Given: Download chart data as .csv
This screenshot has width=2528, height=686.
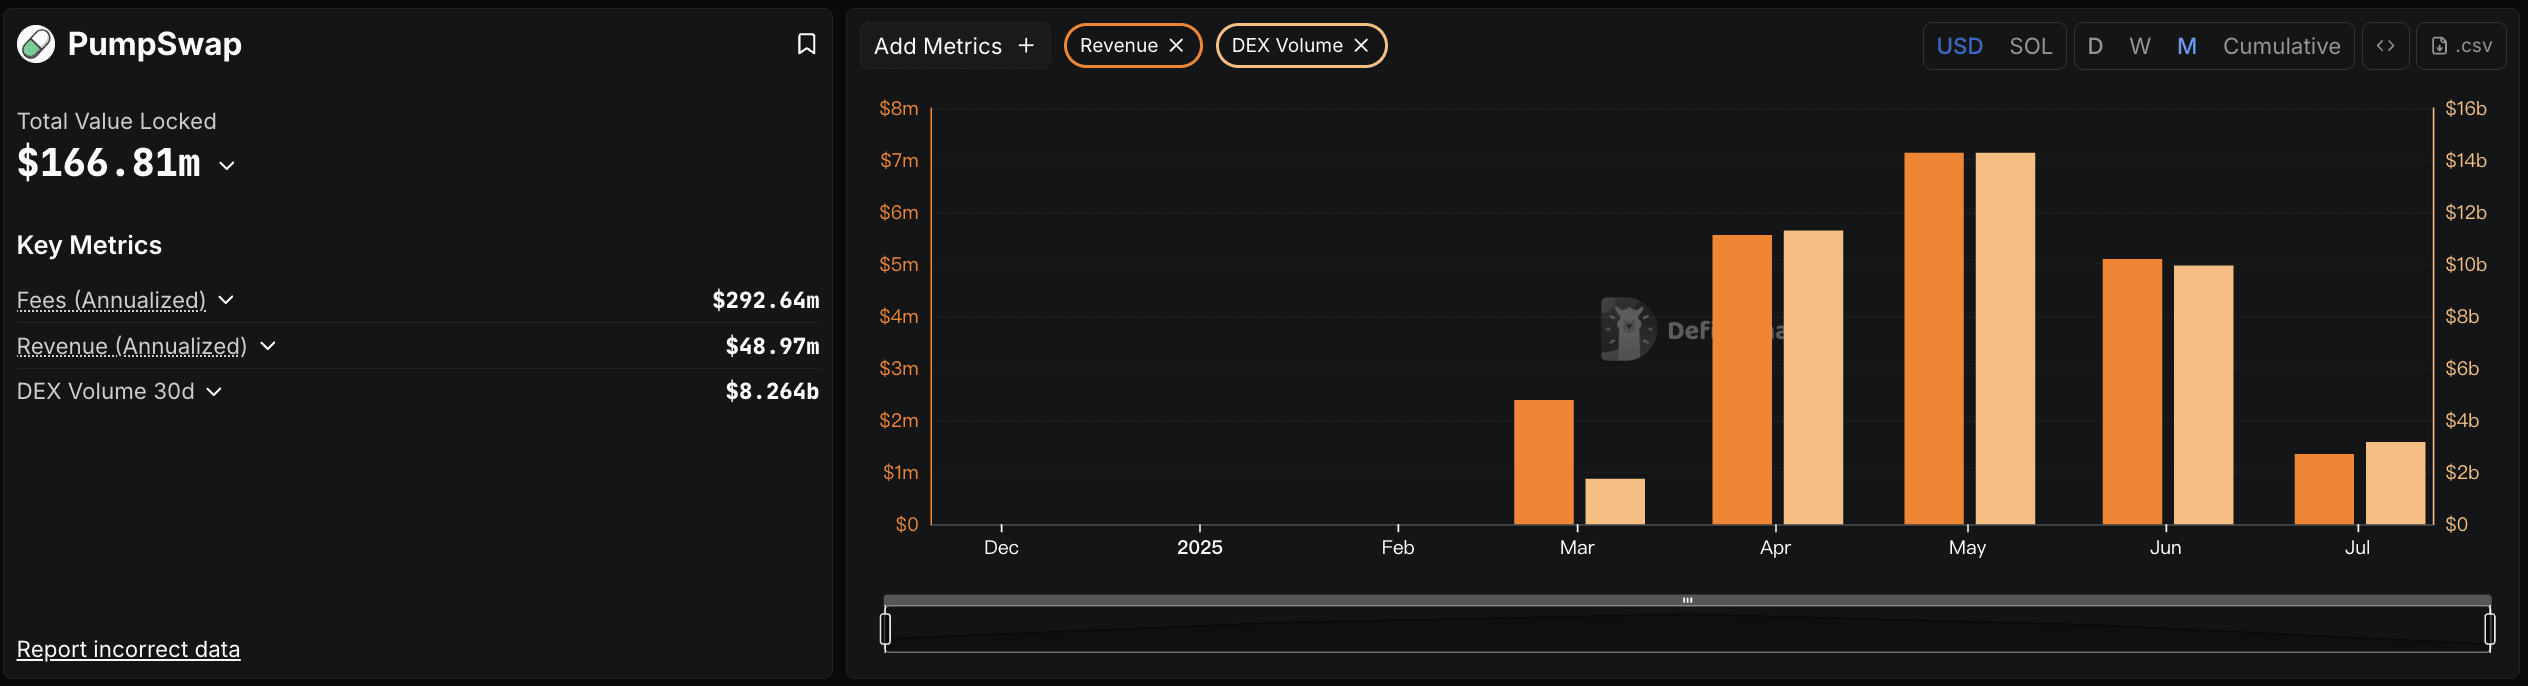Looking at the screenshot, I should (2461, 46).
